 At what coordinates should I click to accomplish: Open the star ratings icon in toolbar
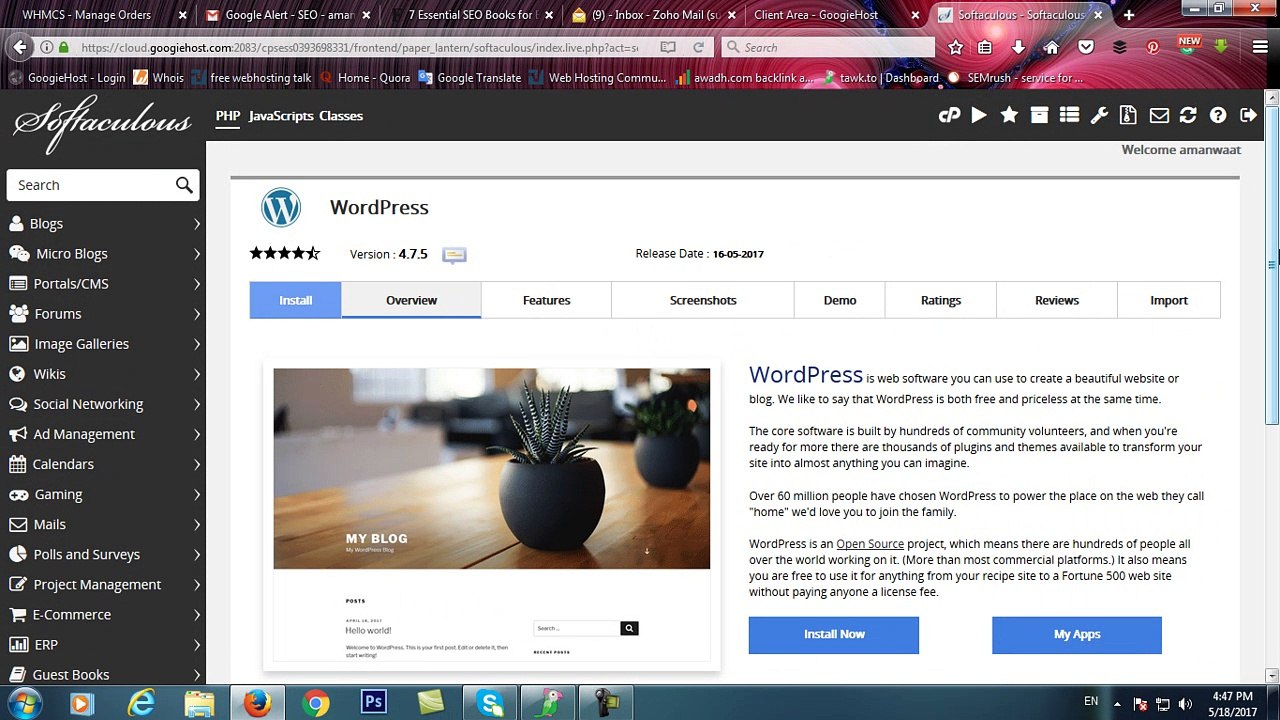(x=1009, y=116)
